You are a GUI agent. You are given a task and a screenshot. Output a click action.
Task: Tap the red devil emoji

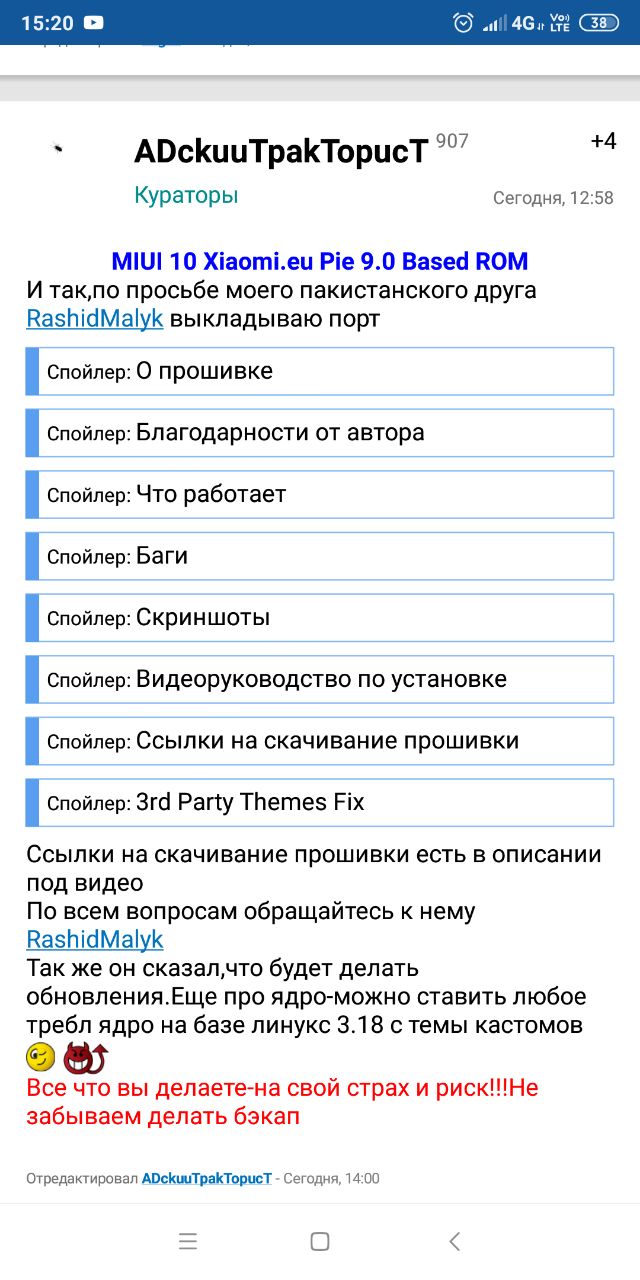[x=85, y=1055]
